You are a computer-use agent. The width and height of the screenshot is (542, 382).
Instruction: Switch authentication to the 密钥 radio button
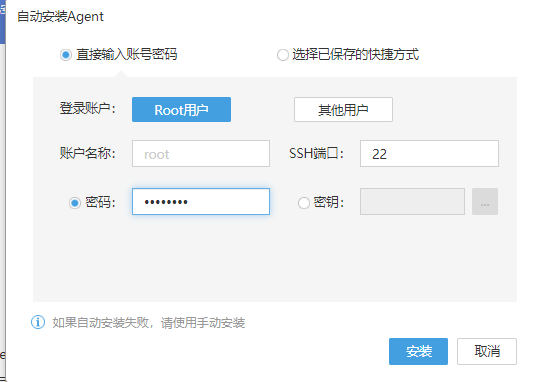(x=303, y=203)
